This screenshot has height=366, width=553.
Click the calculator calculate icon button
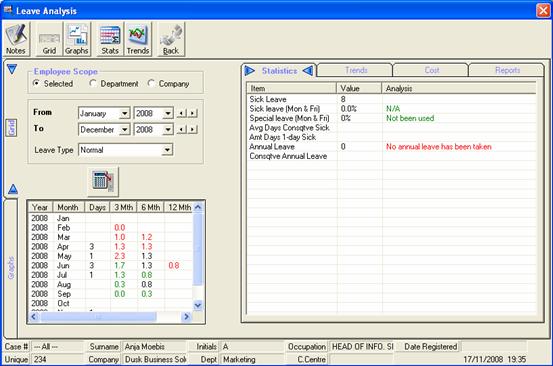103,181
